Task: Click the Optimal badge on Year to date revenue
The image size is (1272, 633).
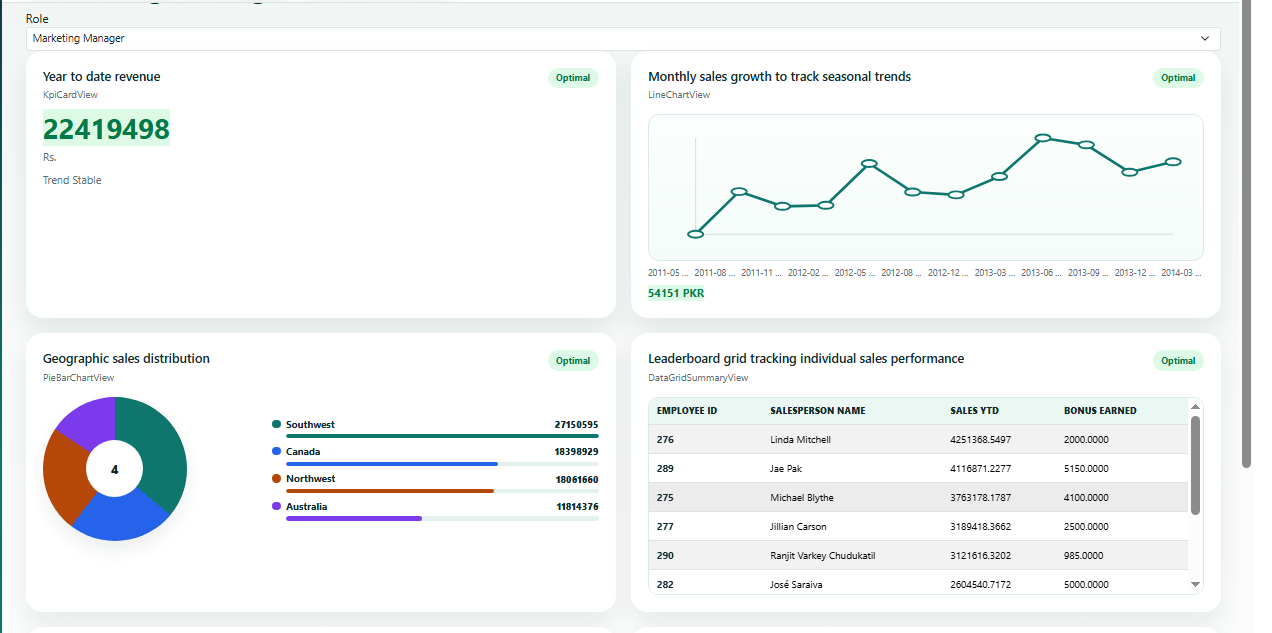Action: [x=573, y=78]
